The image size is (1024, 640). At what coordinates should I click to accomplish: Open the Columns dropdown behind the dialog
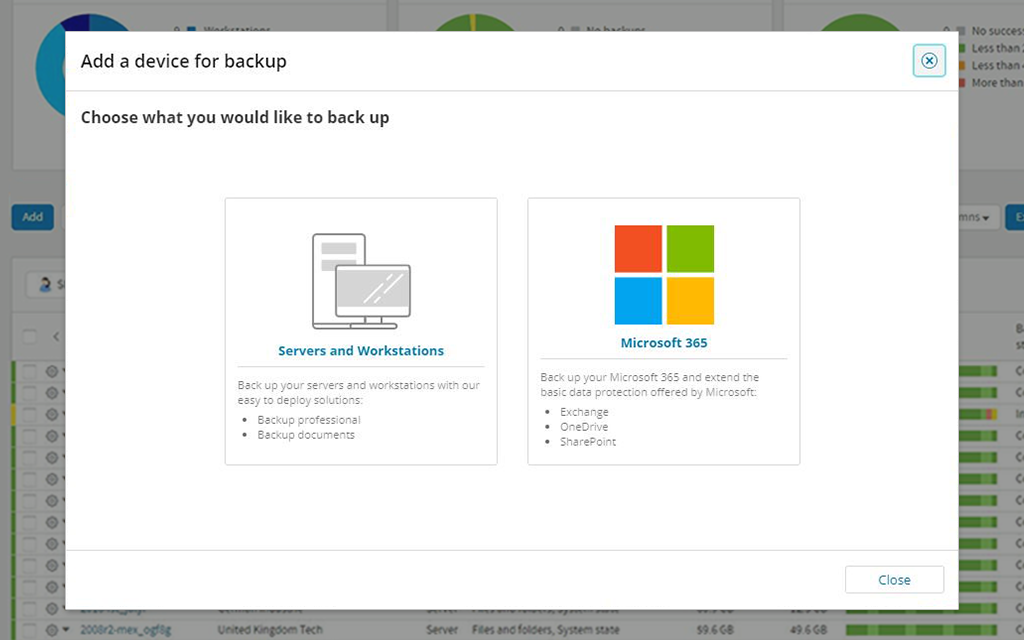point(978,217)
